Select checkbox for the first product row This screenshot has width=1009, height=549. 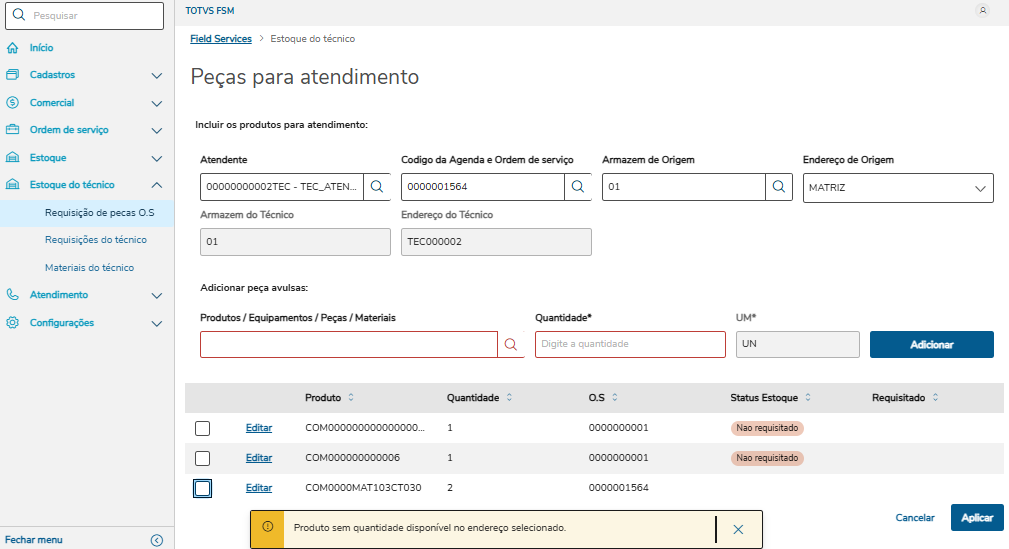click(x=203, y=428)
